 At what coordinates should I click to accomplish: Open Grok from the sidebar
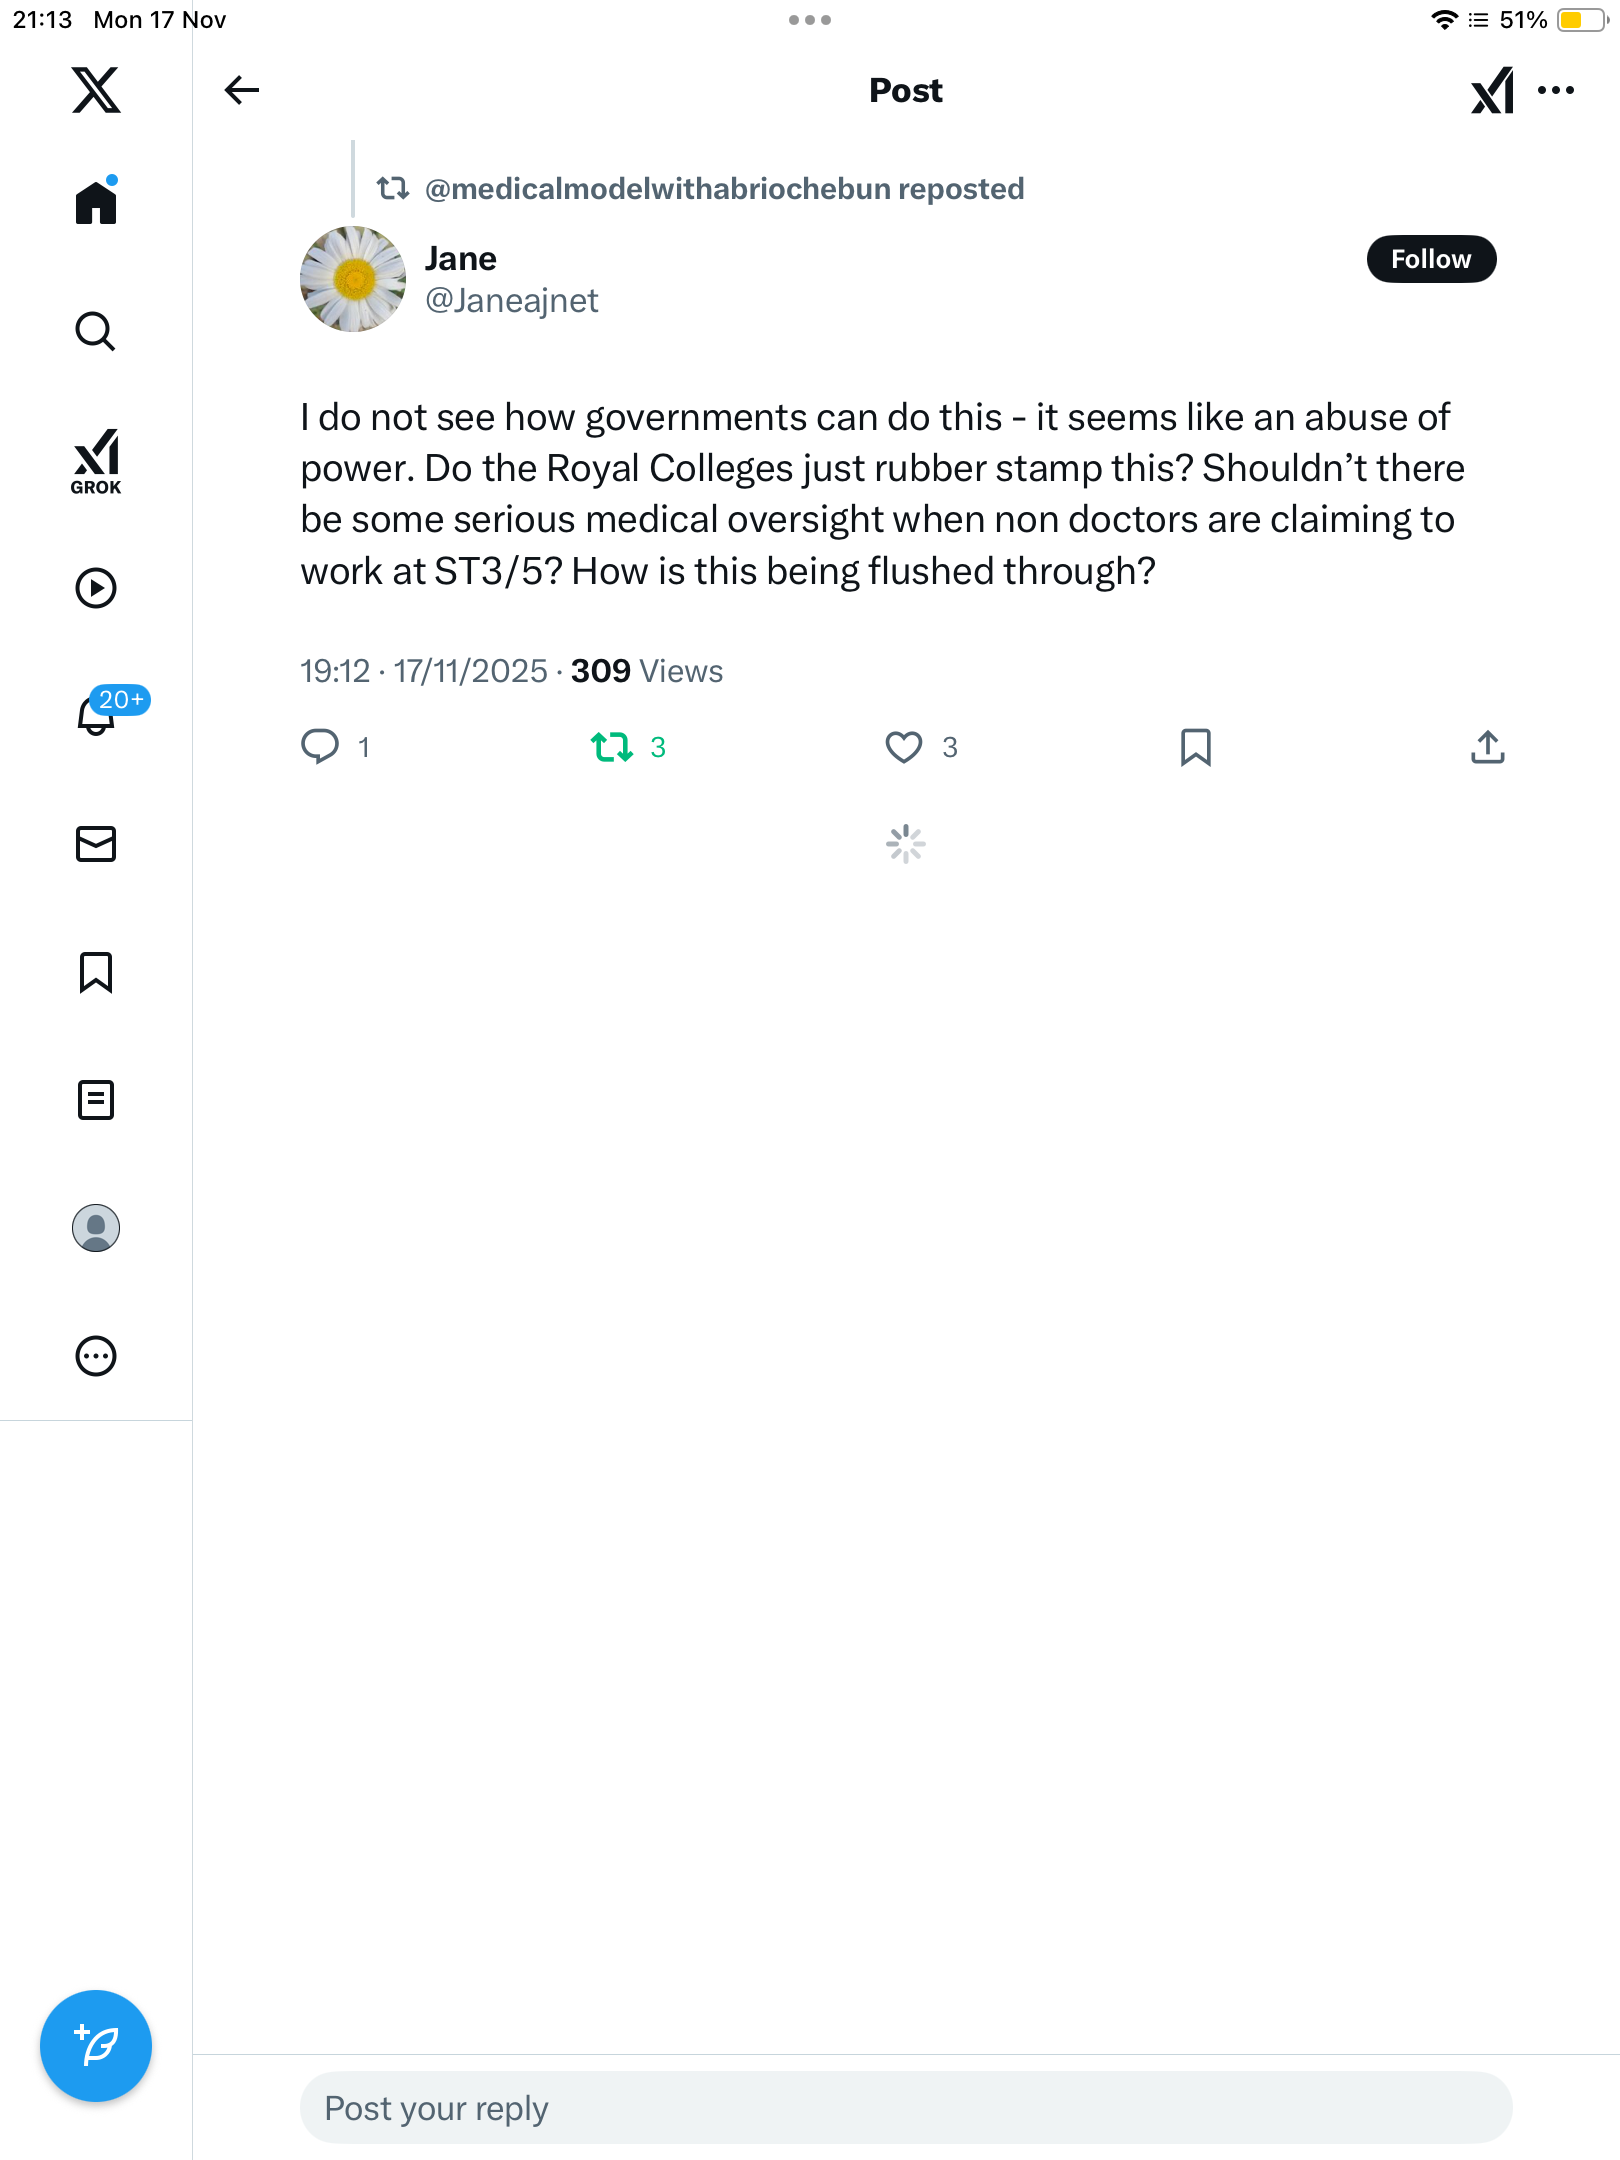click(96, 461)
